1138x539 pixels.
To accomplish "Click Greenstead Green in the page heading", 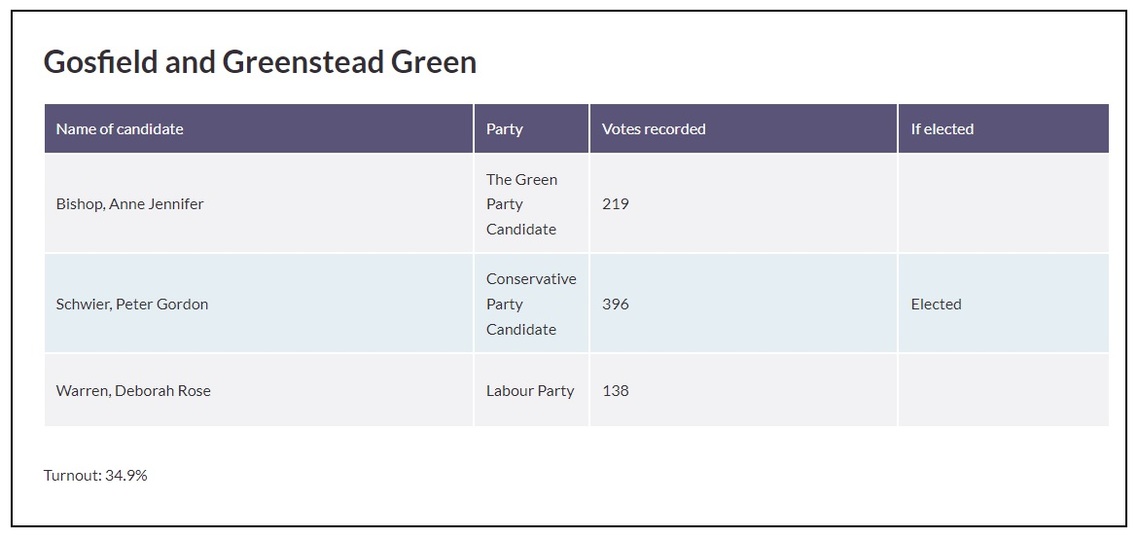I will (x=349, y=62).
